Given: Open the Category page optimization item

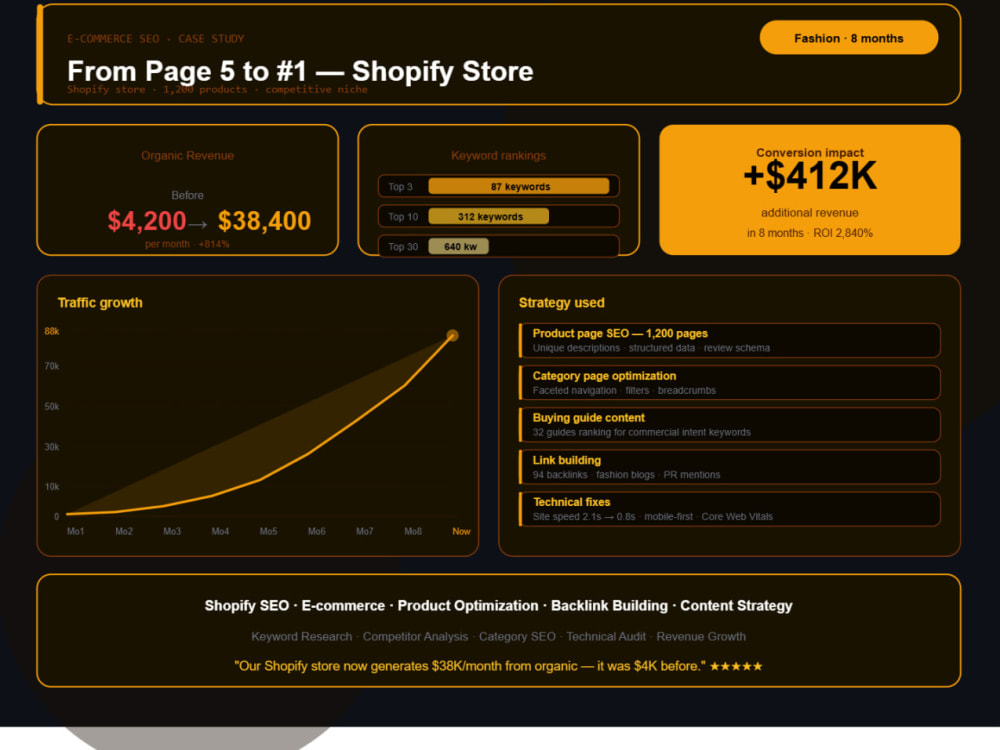Looking at the screenshot, I should point(730,383).
